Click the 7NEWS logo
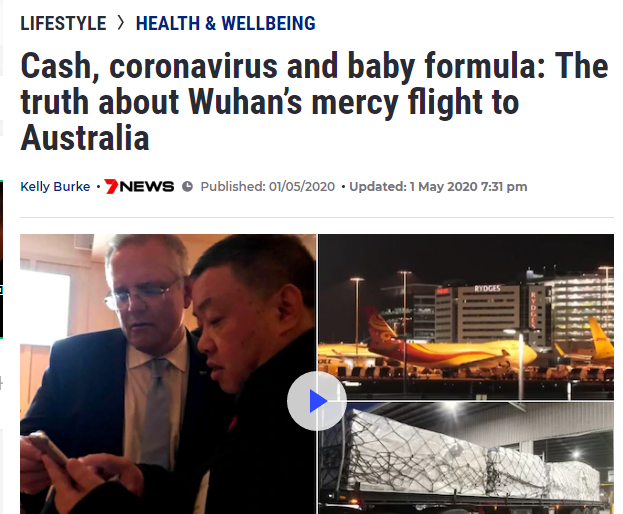The height and width of the screenshot is (514, 623). [139, 186]
